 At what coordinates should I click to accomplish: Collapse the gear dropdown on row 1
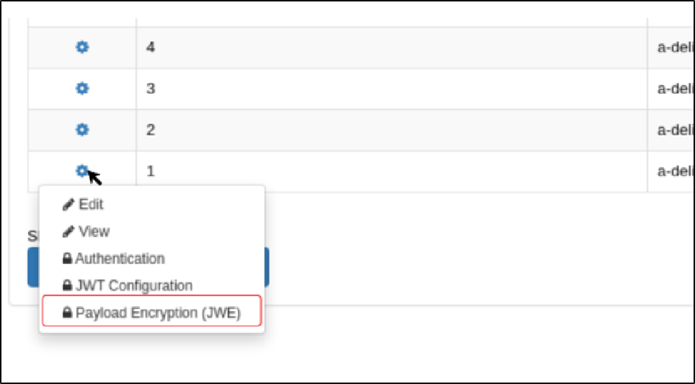pyautogui.click(x=82, y=171)
